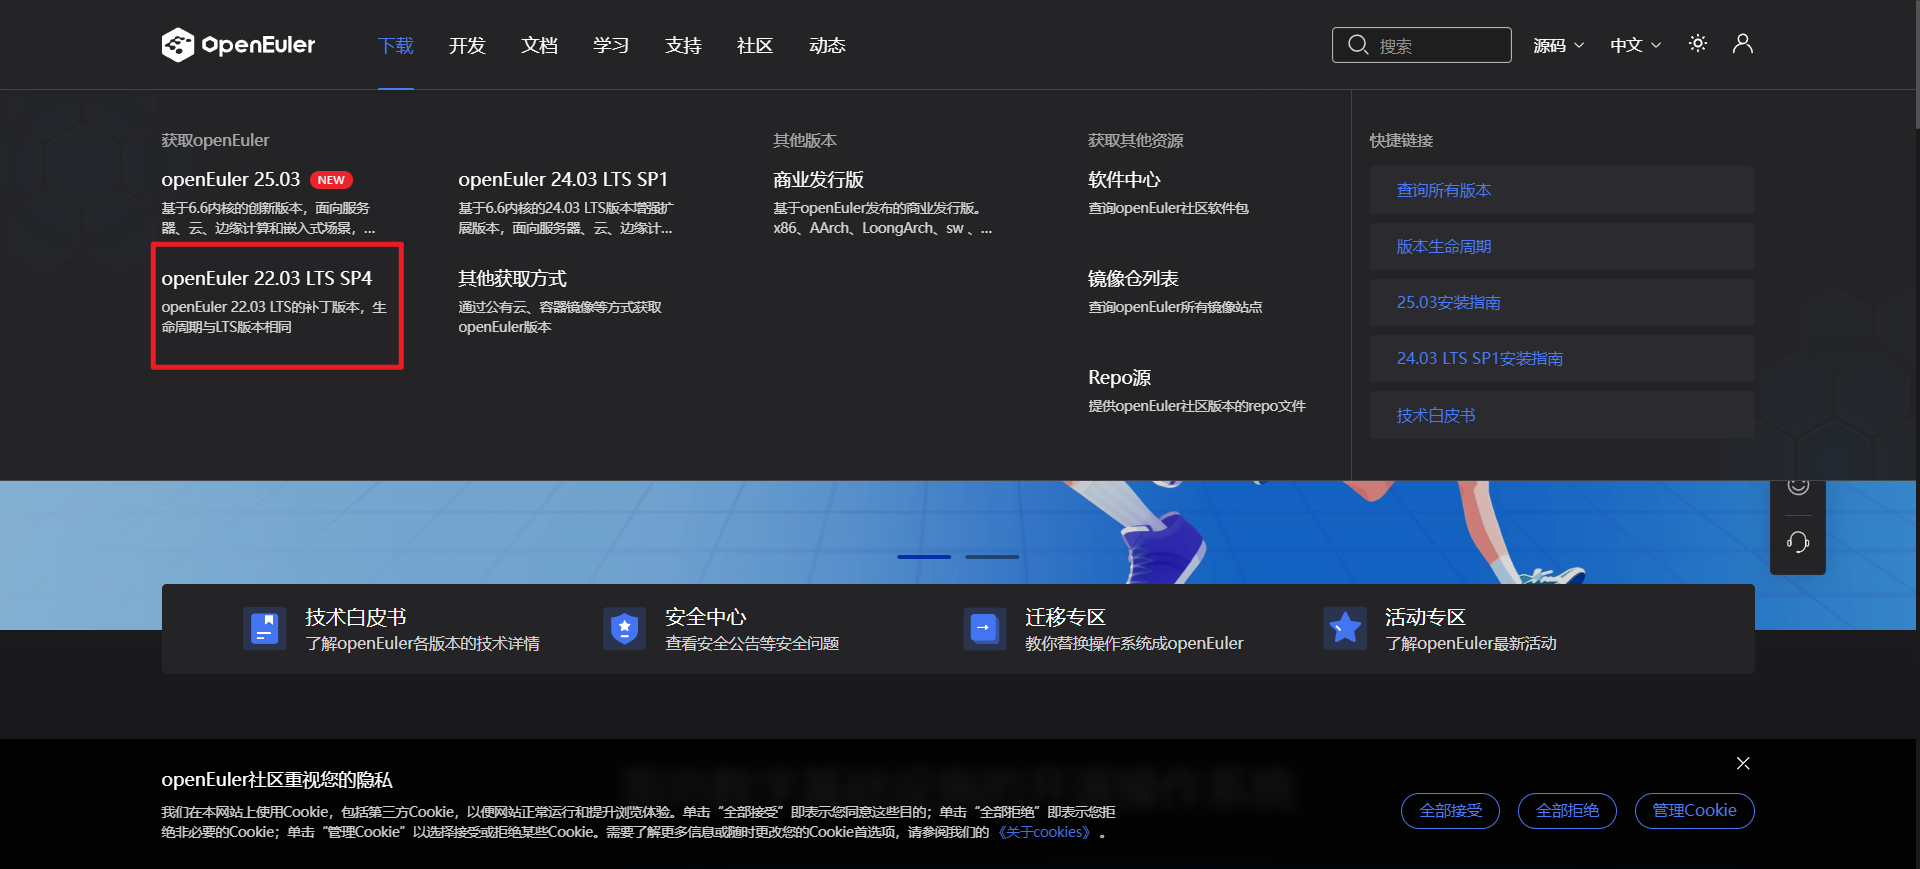Open the 《关于cookies》 link
This screenshot has height=869, width=1920.
click(x=1044, y=832)
